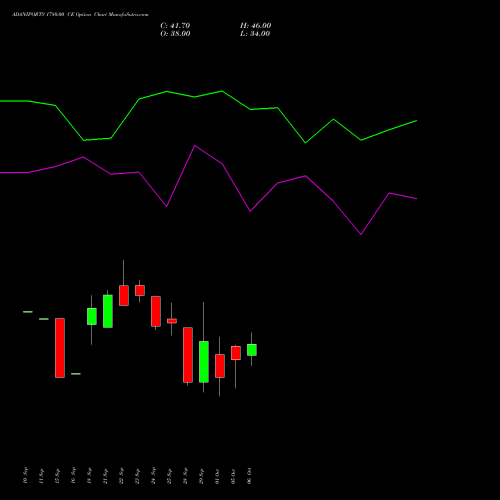Click the close value C: 41.70
Screen dimensions: 500x500
point(175,26)
